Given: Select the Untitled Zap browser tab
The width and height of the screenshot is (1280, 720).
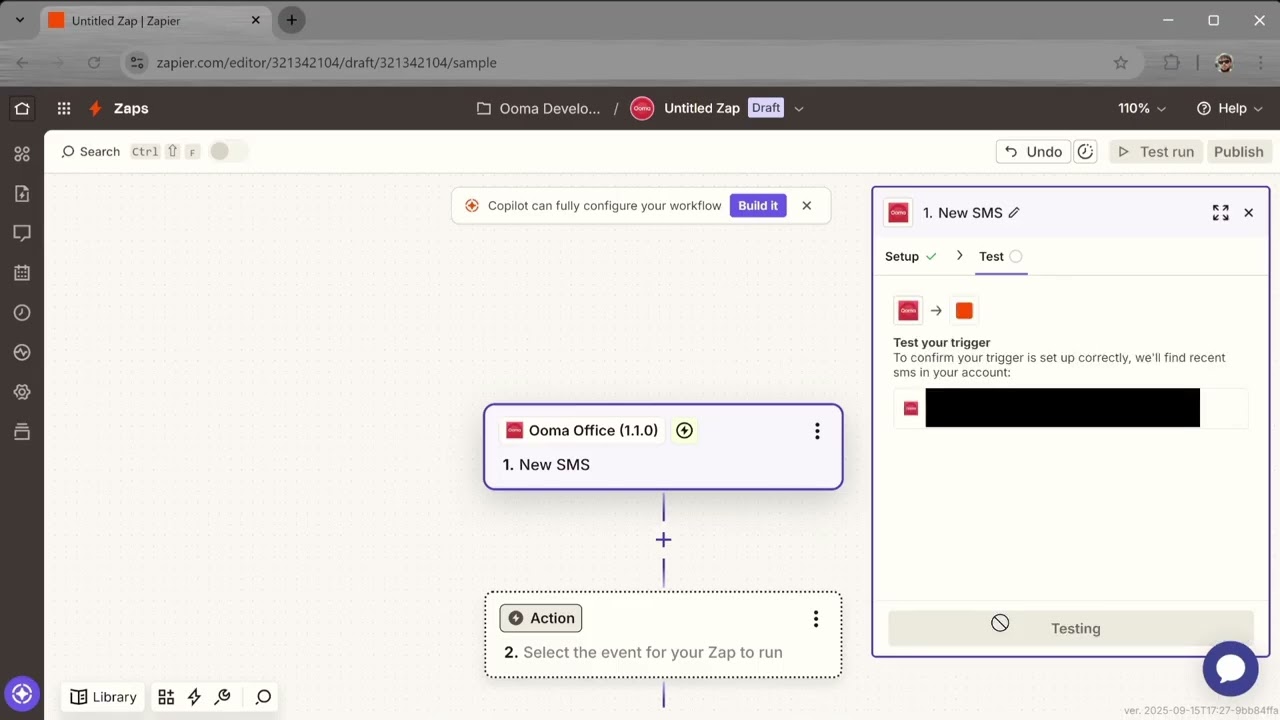Looking at the screenshot, I should coord(155,20).
